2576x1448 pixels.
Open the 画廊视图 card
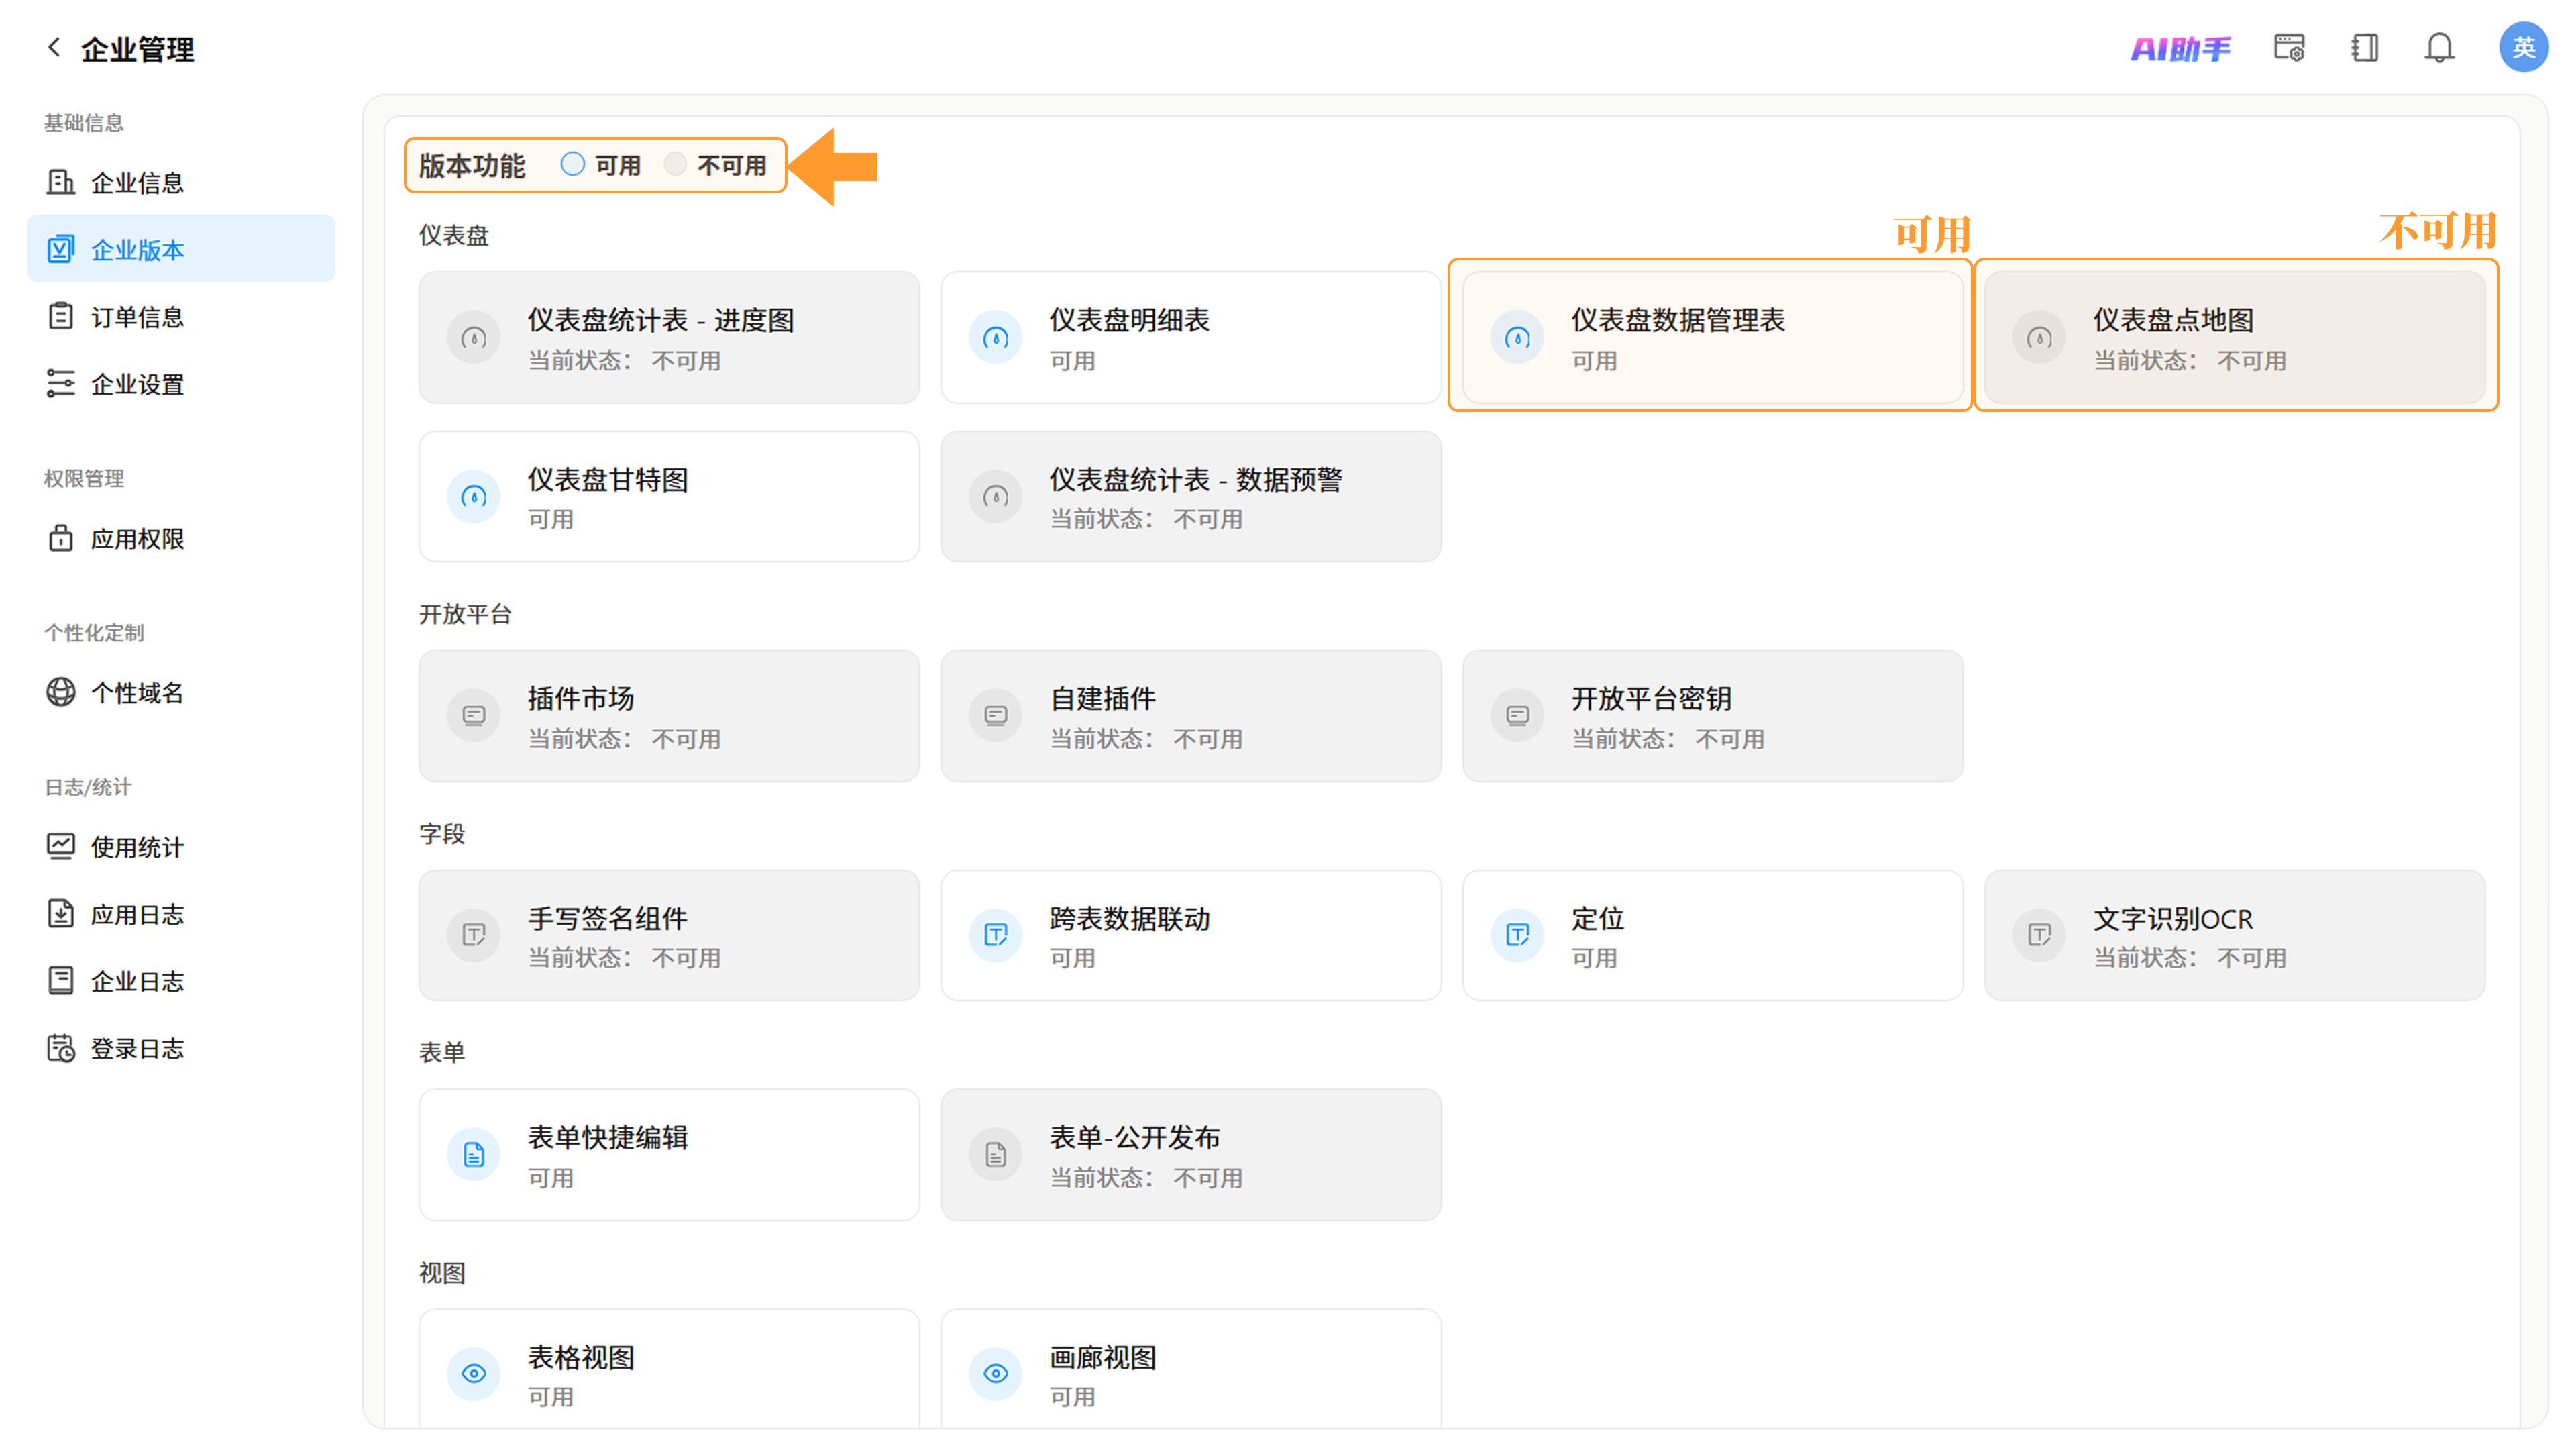coord(1191,1369)
